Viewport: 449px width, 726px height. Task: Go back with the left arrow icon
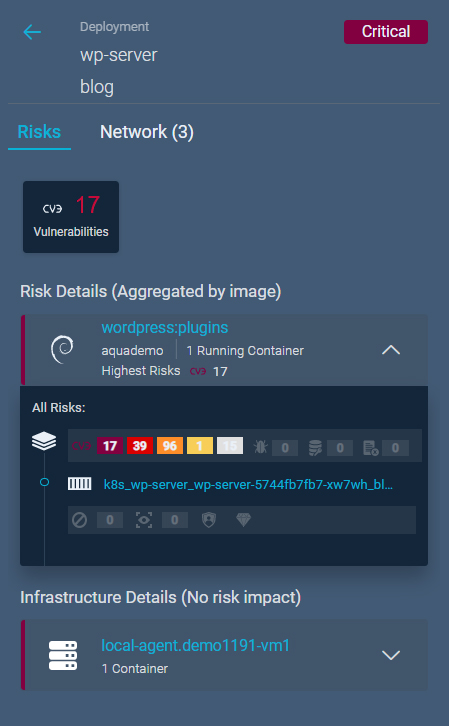32,32
